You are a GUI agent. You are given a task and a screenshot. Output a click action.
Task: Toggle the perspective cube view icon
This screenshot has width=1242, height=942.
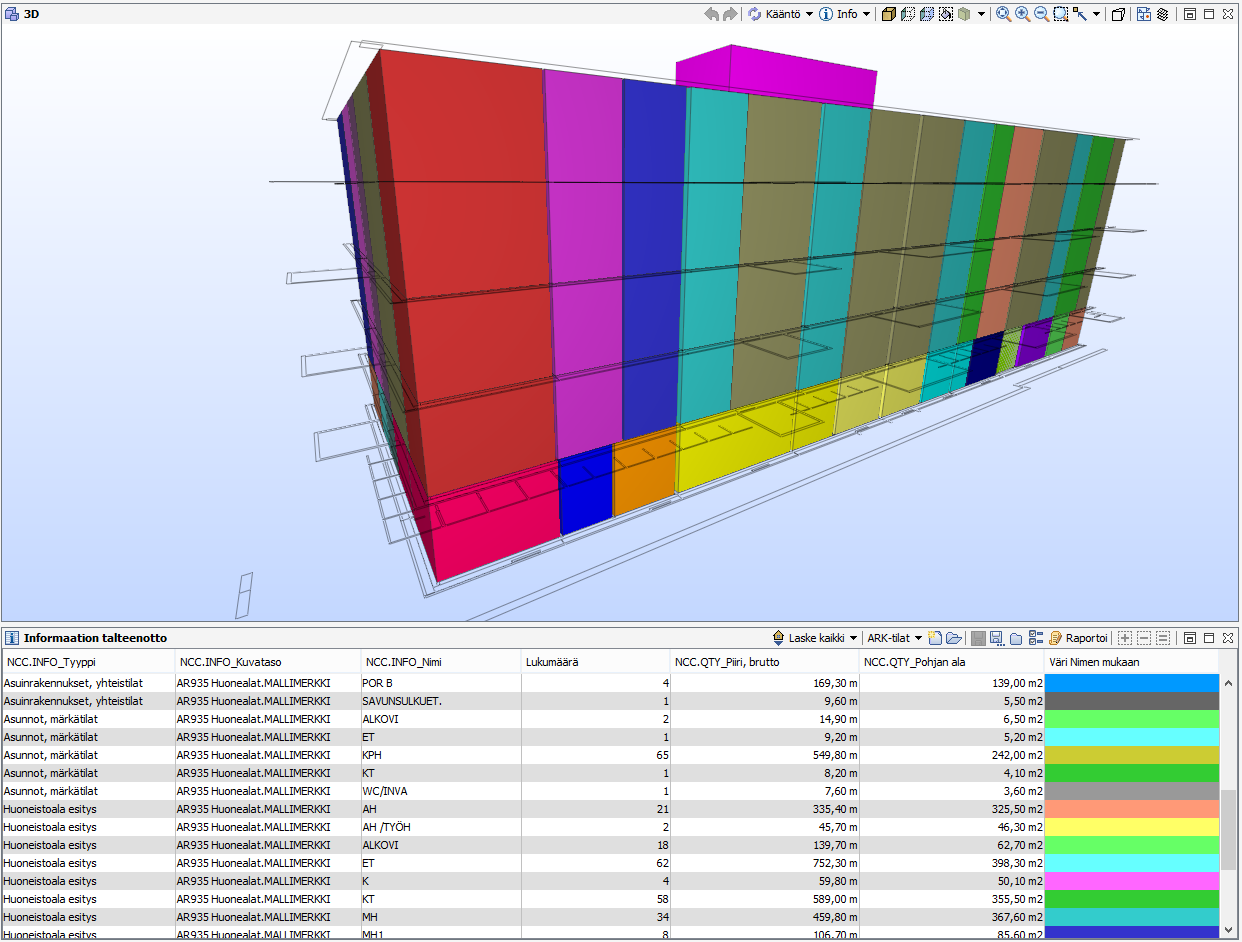point(1118,14)
